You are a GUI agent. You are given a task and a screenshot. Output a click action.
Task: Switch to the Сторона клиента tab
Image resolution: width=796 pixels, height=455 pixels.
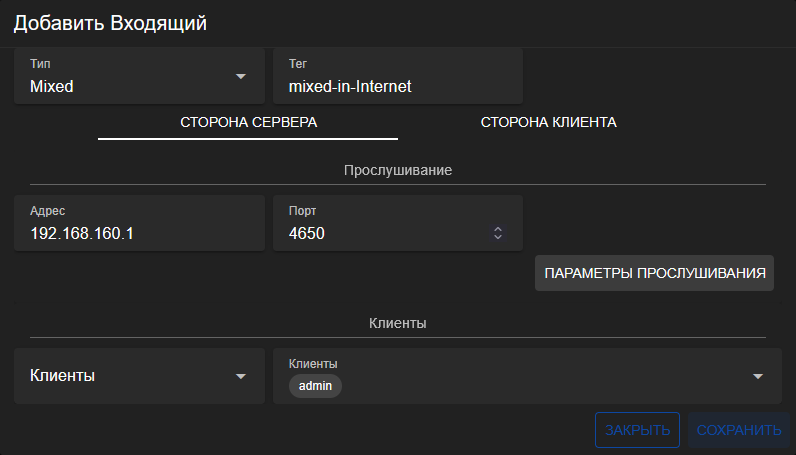point(548,123)
